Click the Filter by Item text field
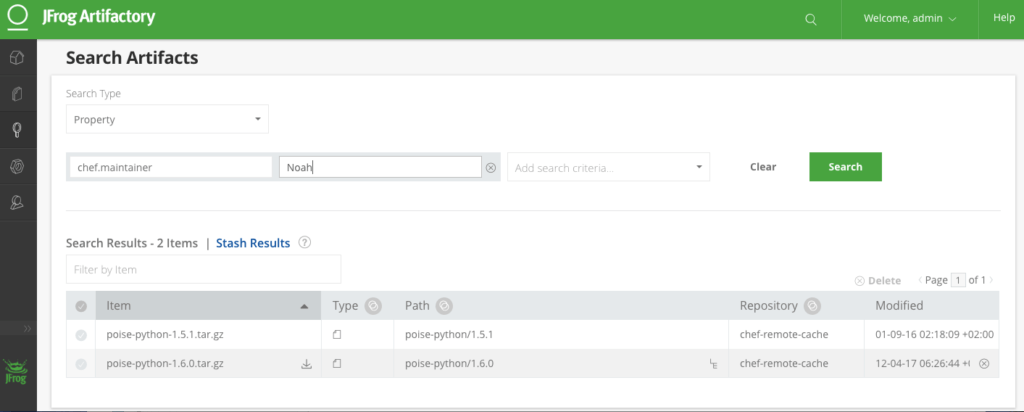 pyautogui.click(x=203, y=269)
